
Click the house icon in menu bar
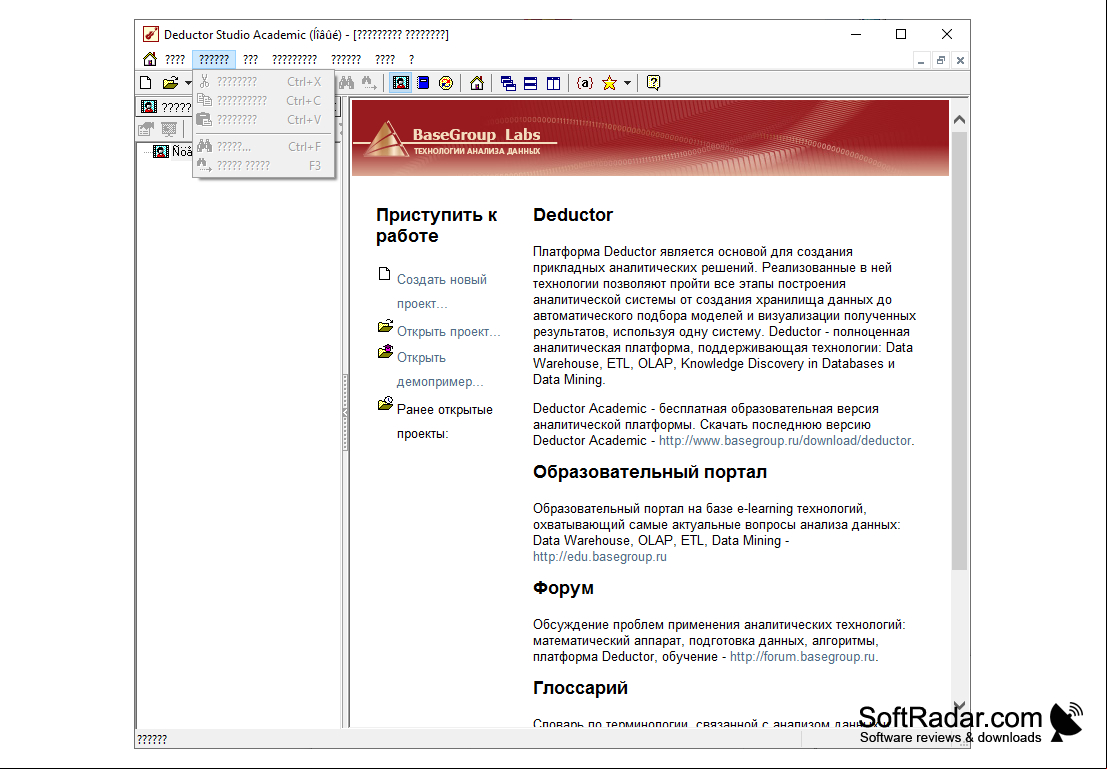pos(150,59)
